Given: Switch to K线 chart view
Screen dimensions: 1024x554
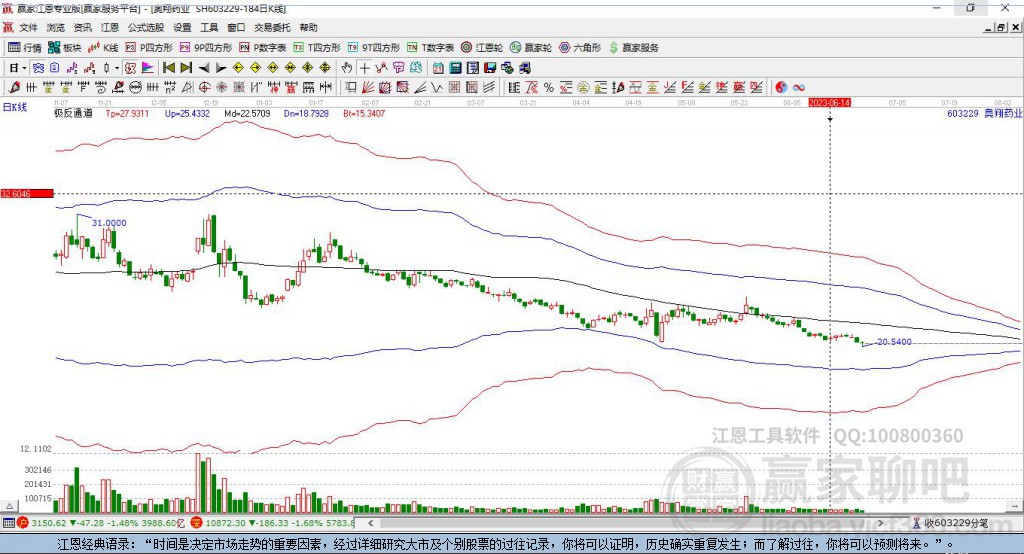Looking at the screenshot, I should [103, 48].
